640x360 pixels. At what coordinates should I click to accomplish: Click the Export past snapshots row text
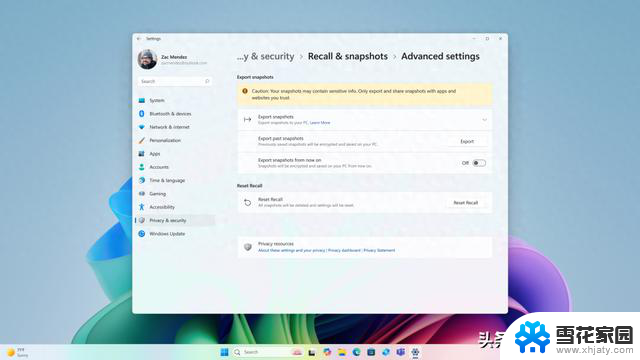tap(281, 139)
